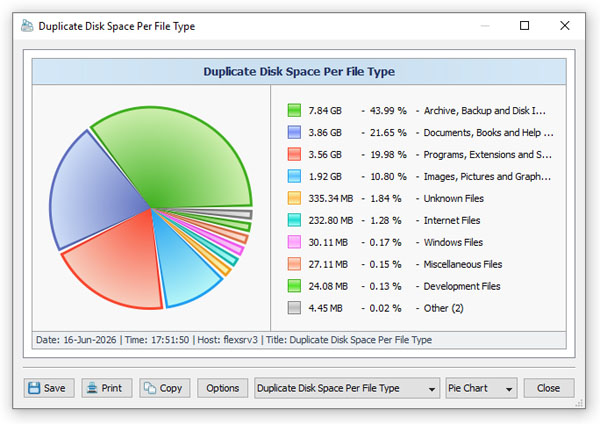Click the value '3.86 GB'
This screenshot has width=600, height=424.
(x=325, y=132)
